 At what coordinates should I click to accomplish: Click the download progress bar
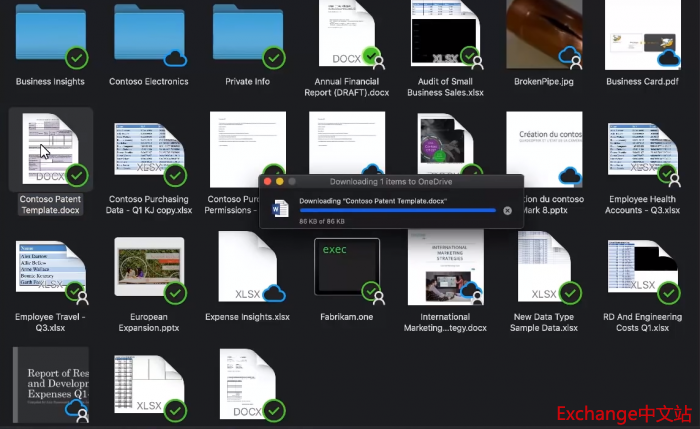397,211
